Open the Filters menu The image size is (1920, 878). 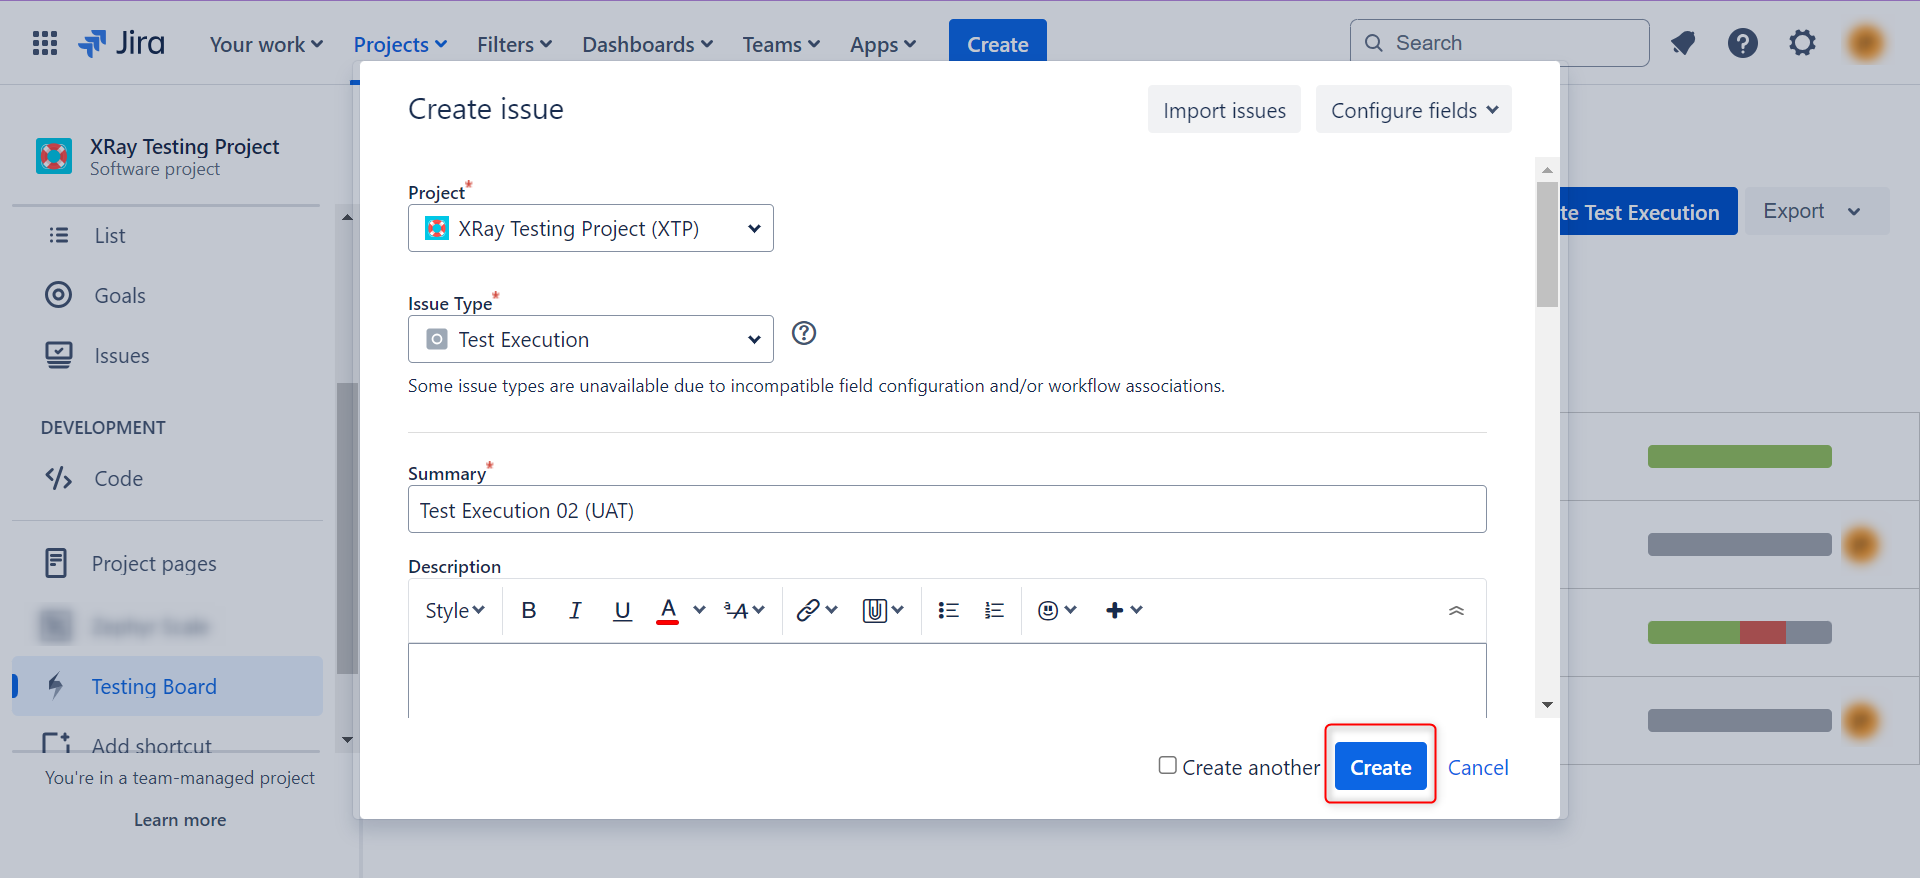point(514,45)
